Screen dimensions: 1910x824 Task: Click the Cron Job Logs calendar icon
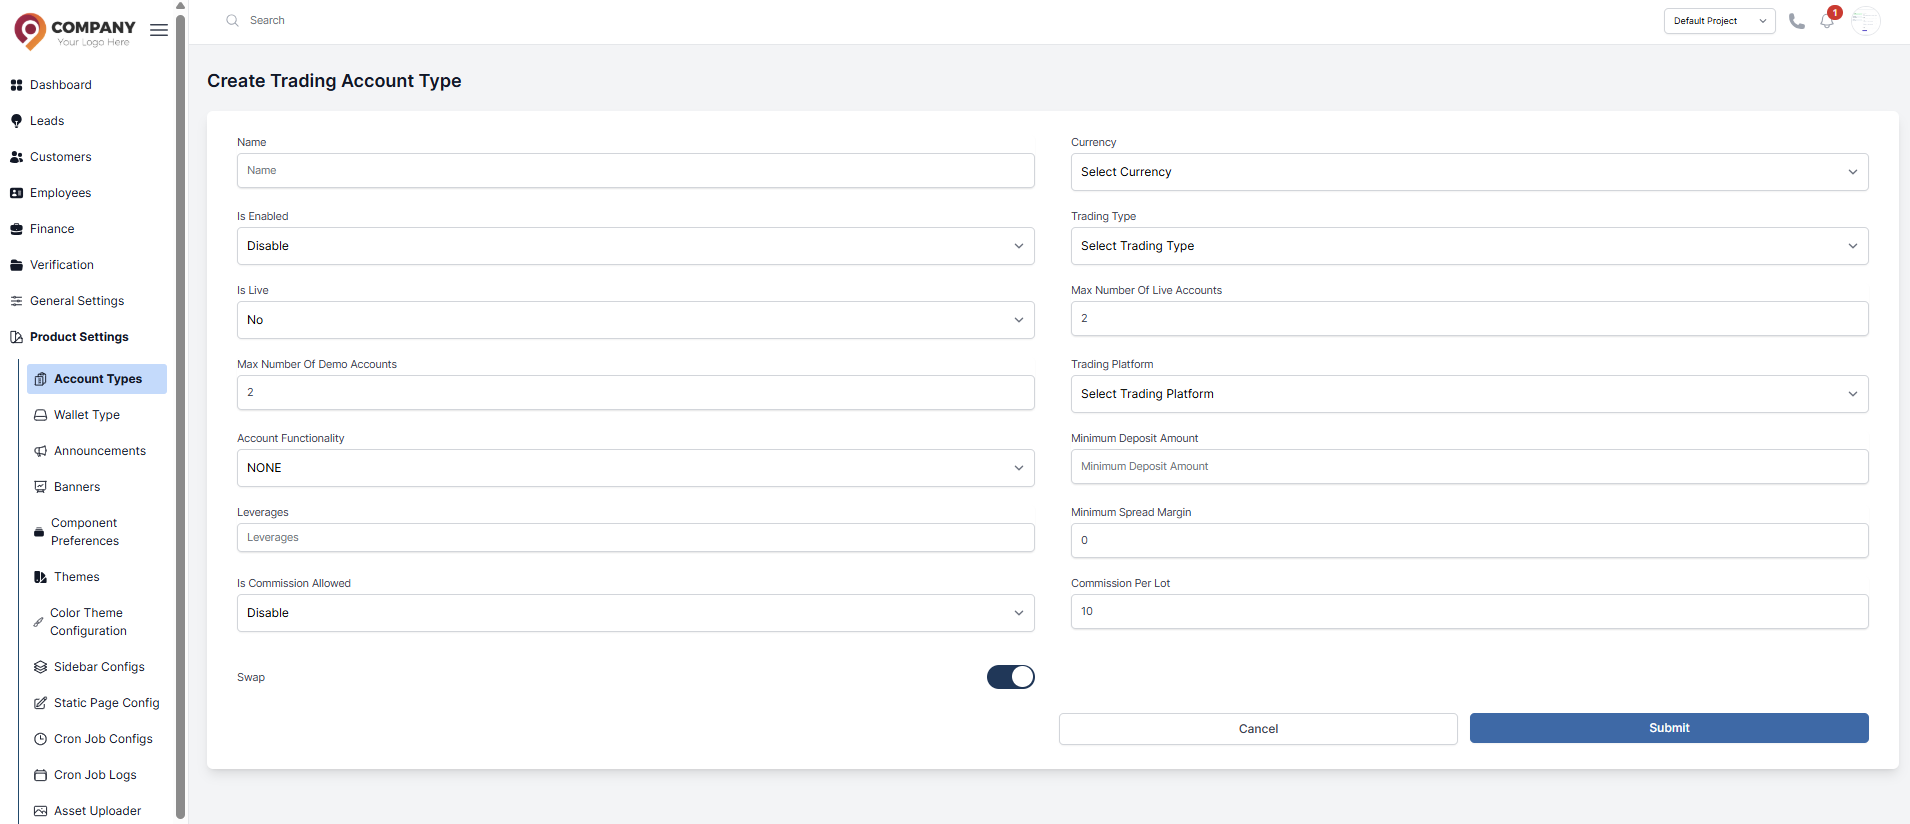pos(40,775)
